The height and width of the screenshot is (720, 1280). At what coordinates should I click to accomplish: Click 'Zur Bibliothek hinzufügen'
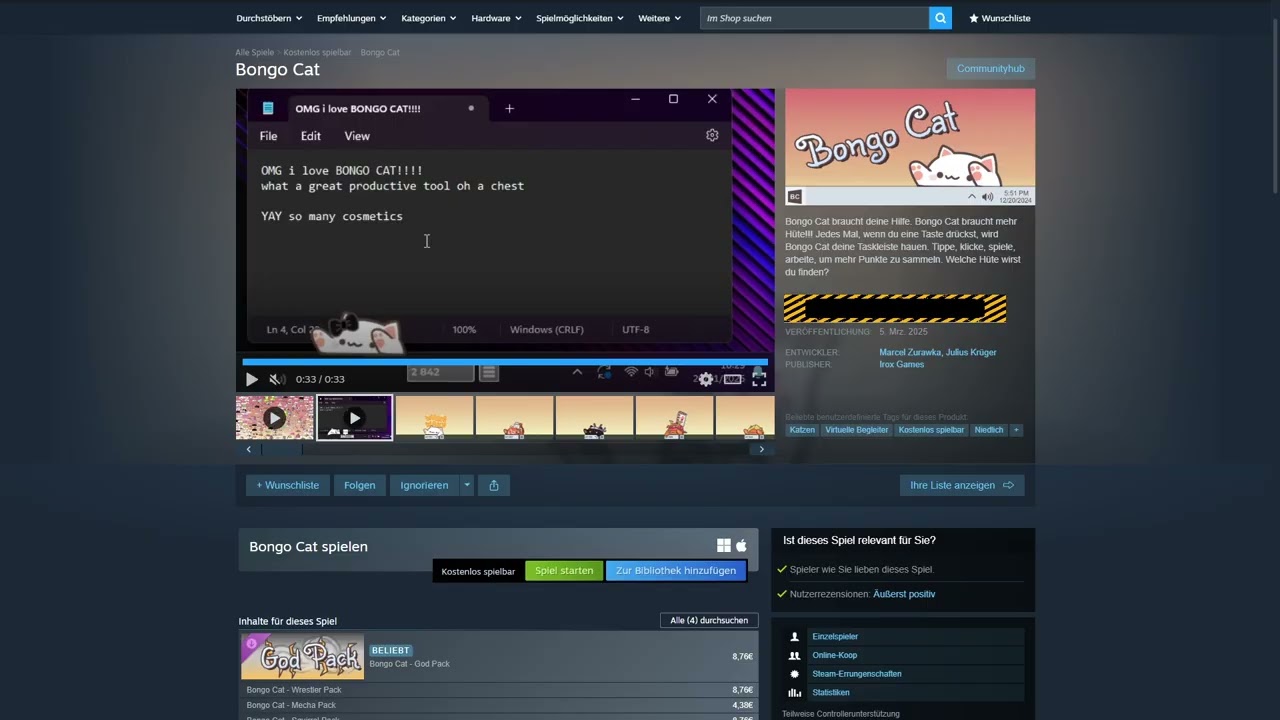point(676,571)
